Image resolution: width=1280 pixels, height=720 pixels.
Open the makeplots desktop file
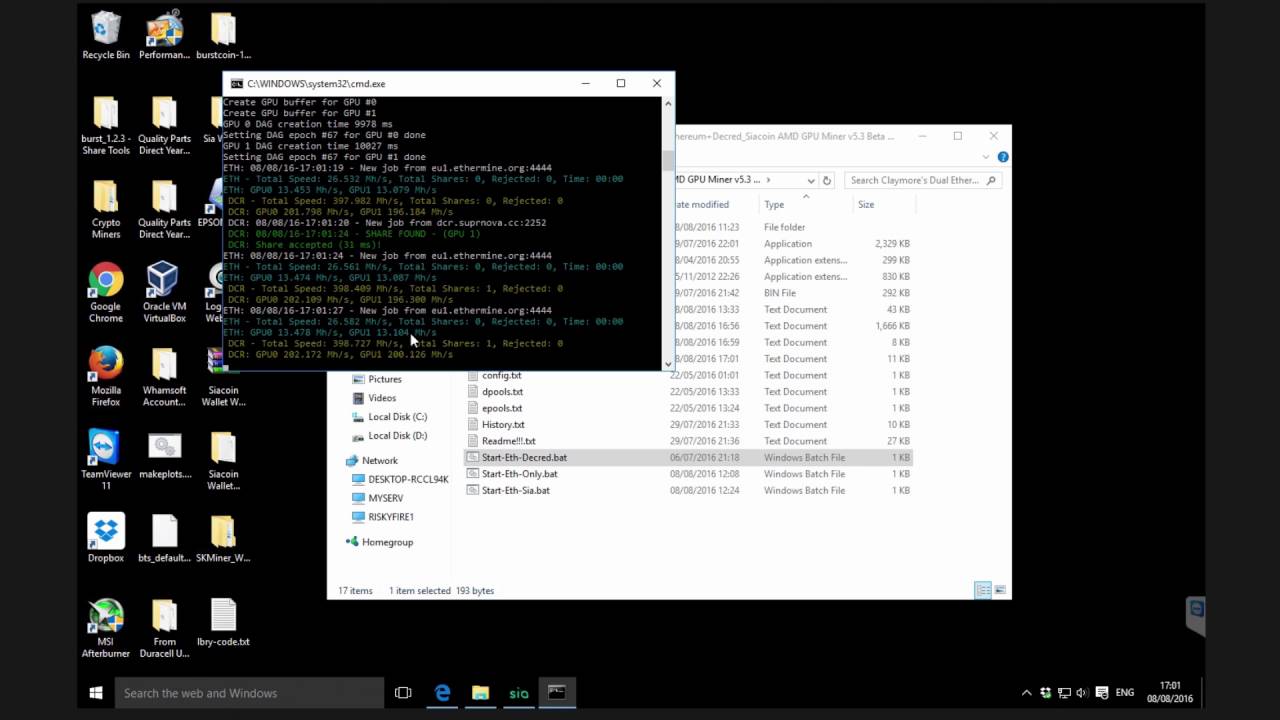(x=164, y=455)
